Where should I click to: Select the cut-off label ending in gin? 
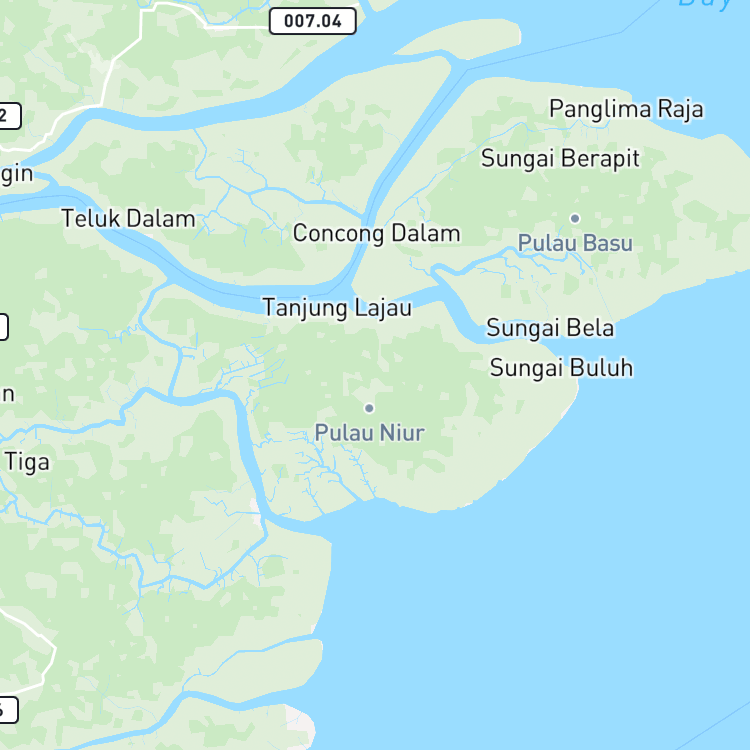coord(17,174)
